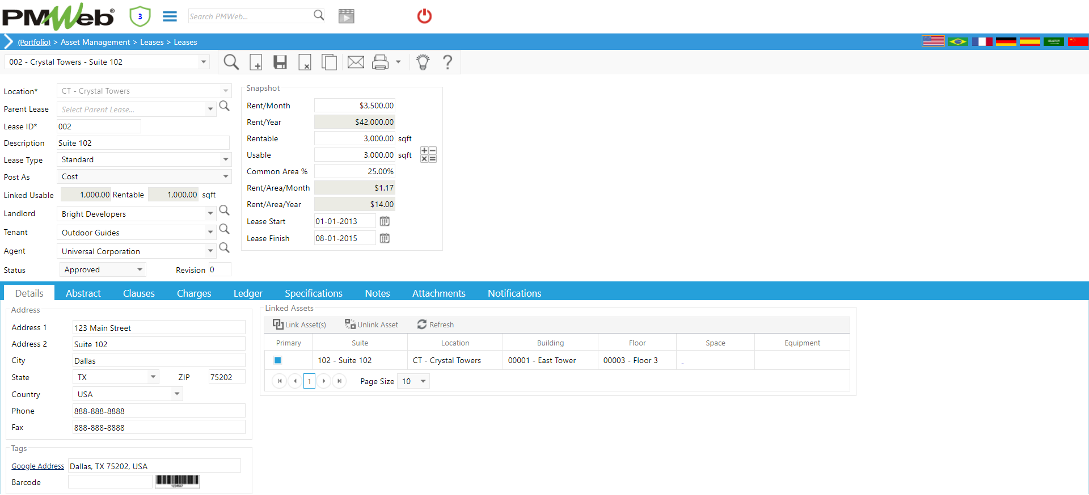Image resolution: width=1089 pixels, height=495 pixels.
Task: Click the Link Asset(s) button
Action: (x=299, y=324)
